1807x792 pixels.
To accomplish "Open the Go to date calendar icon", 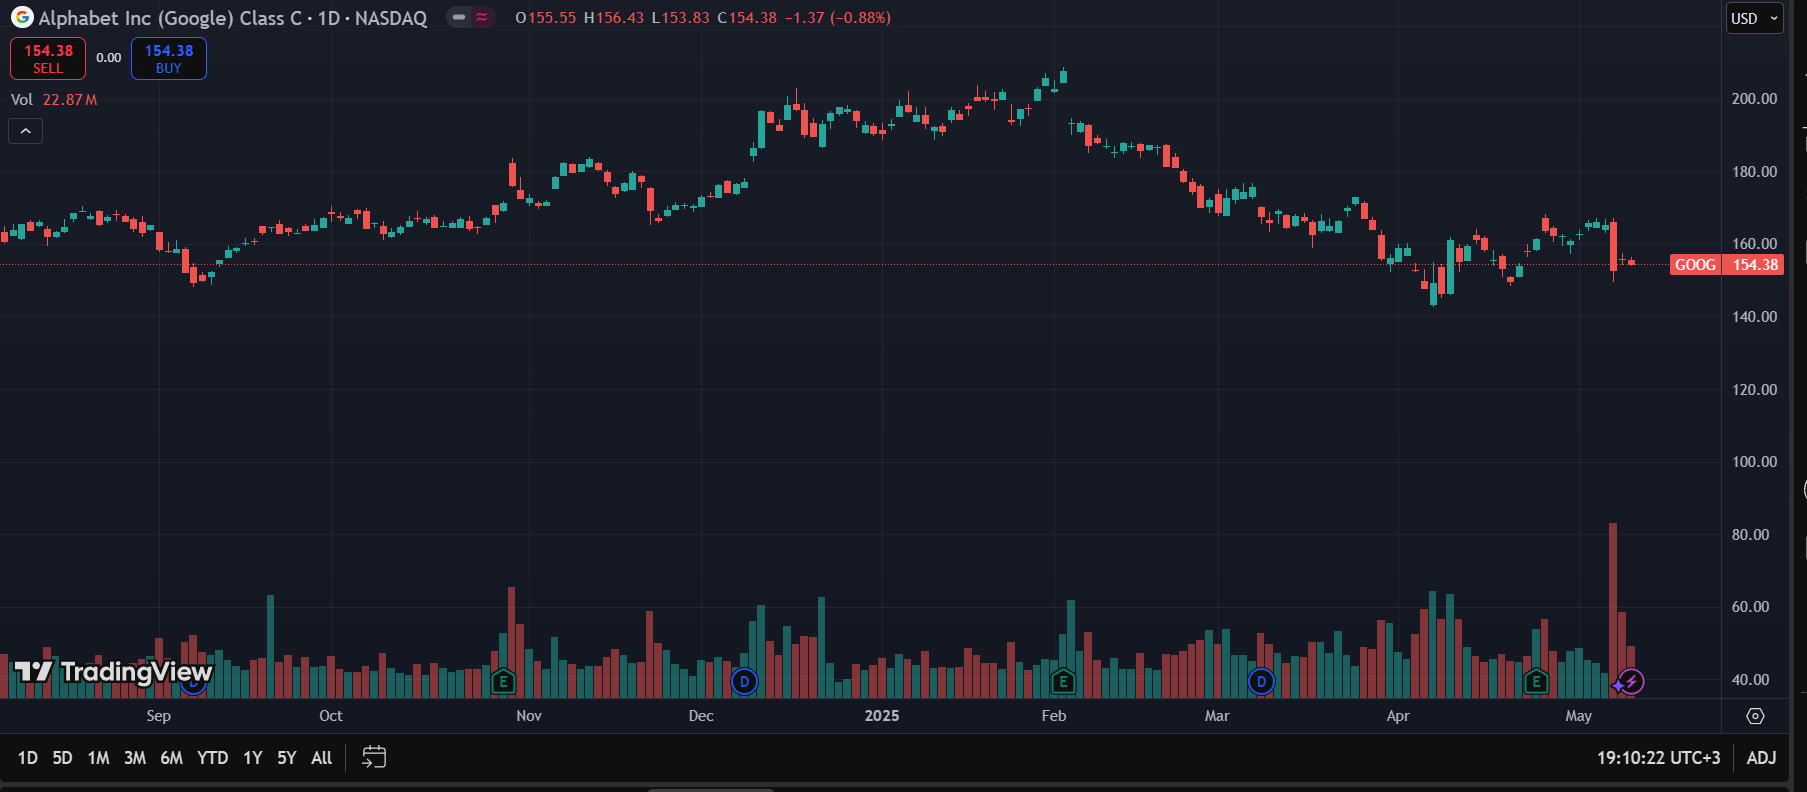I will pos(374,757).
